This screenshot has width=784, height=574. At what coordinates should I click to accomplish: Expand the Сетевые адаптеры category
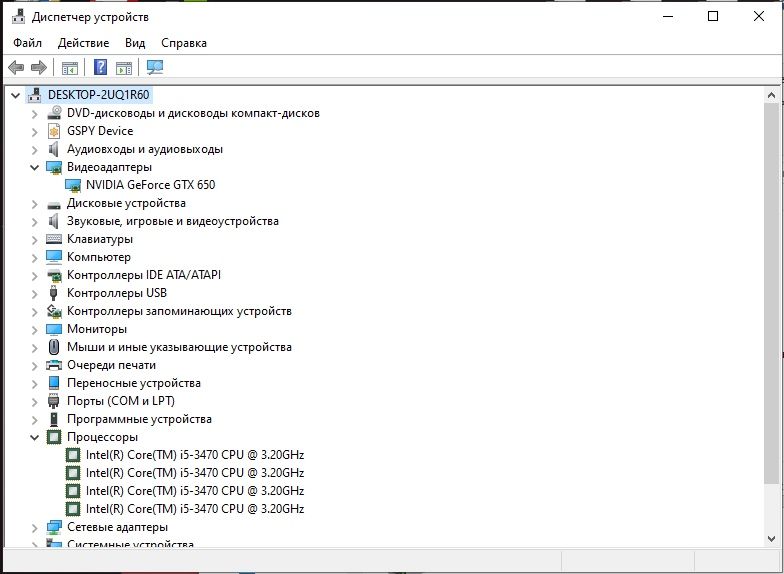pyautogui.click(x=34, y=528)
